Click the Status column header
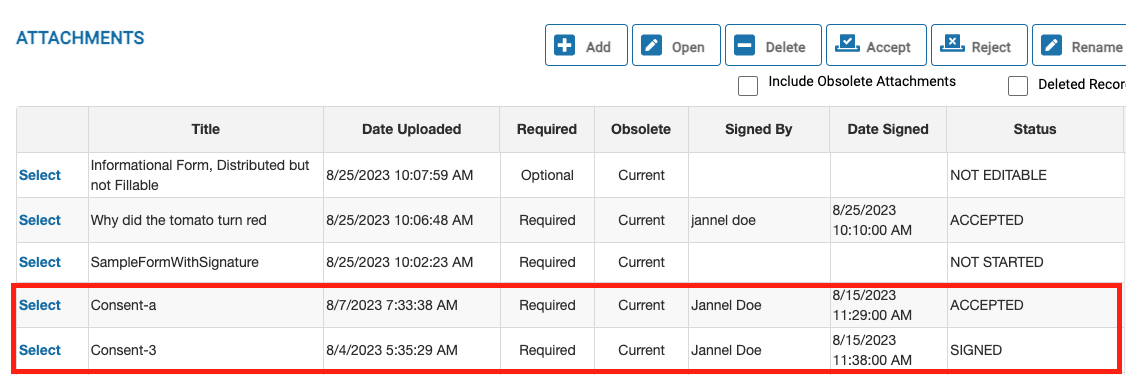 [x=1035, y=129]
